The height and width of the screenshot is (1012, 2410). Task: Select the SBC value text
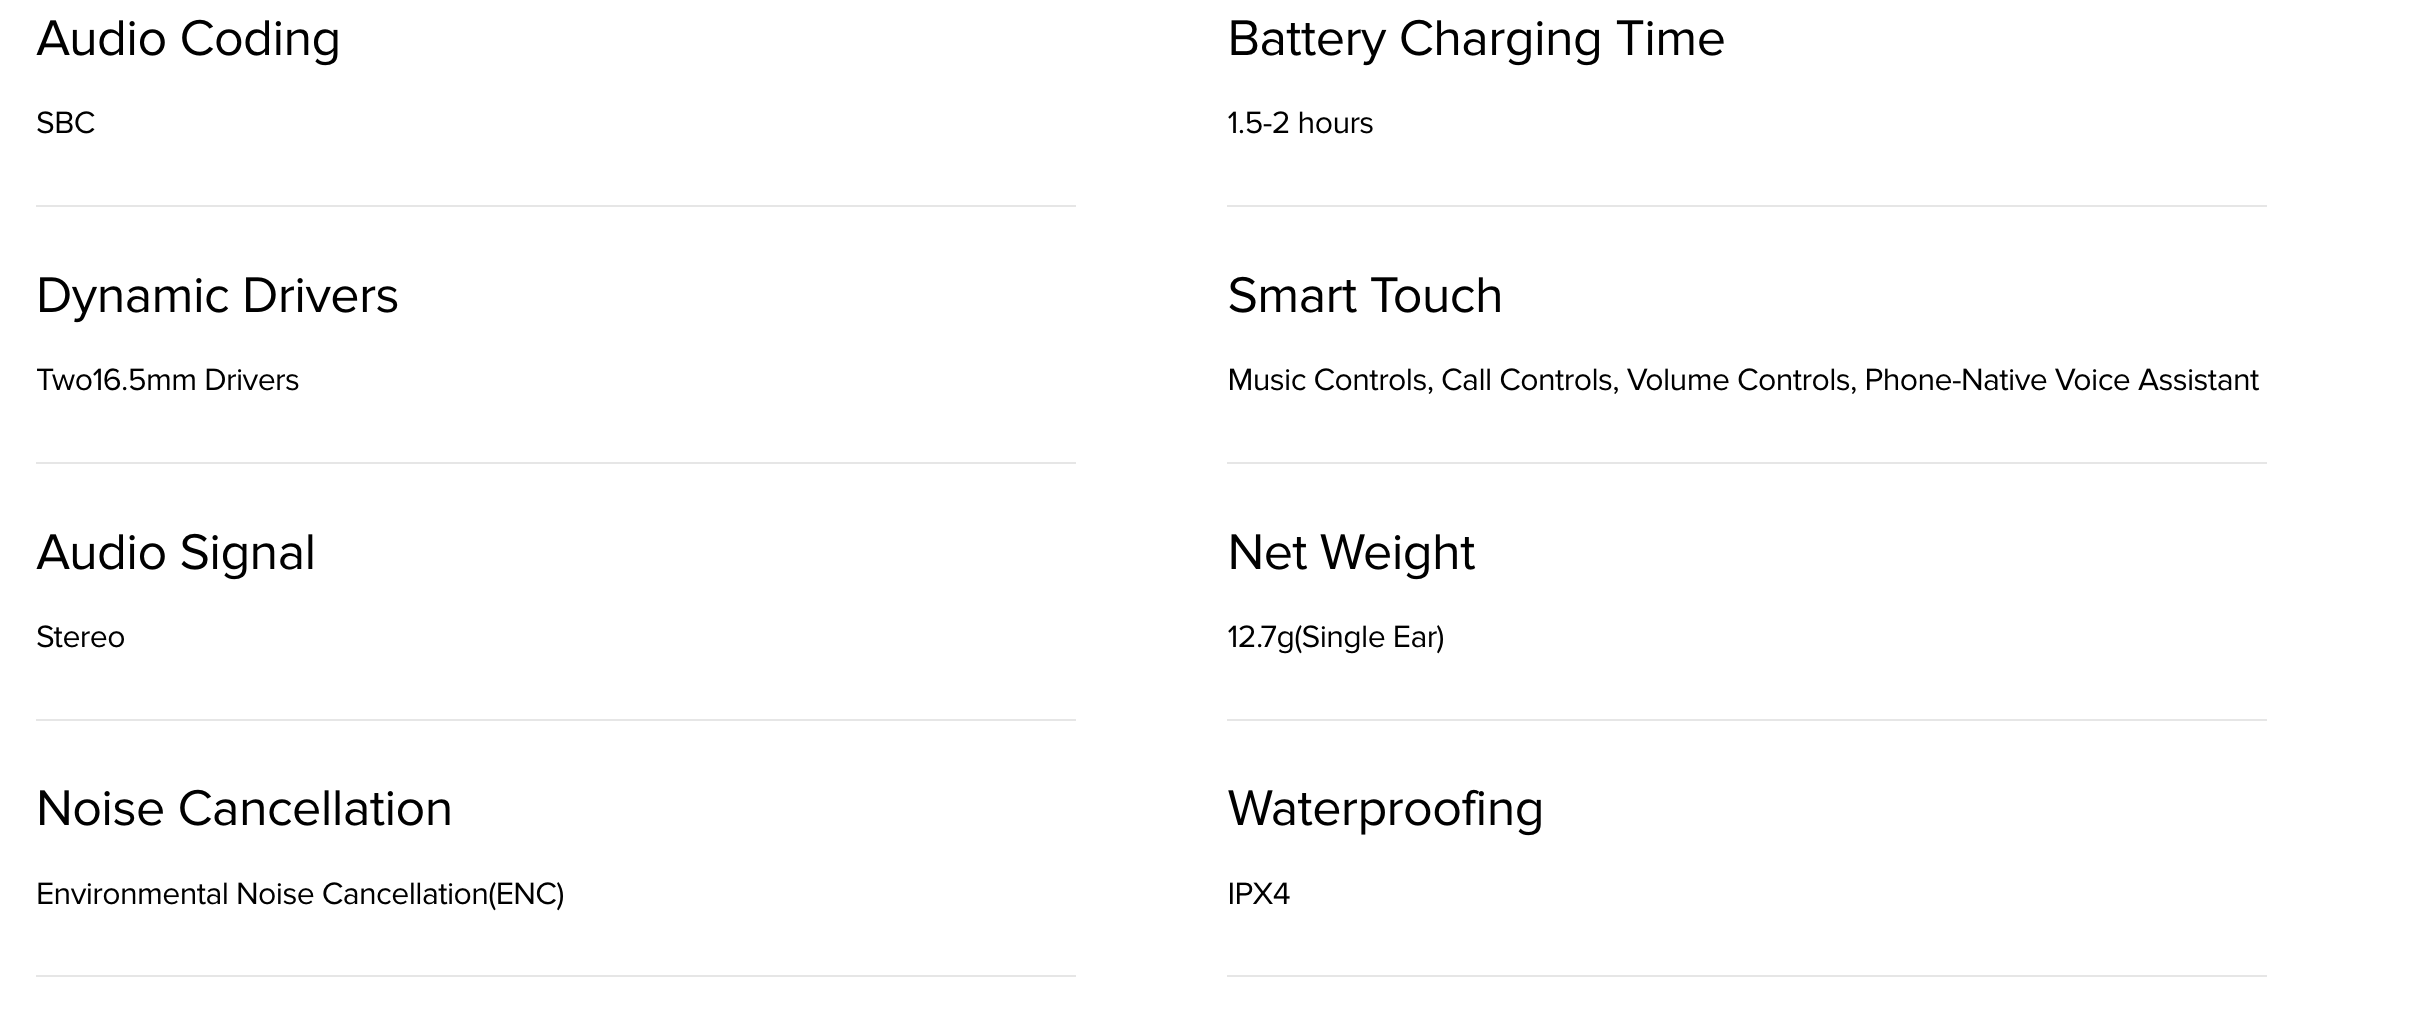[x=65, y=123]
